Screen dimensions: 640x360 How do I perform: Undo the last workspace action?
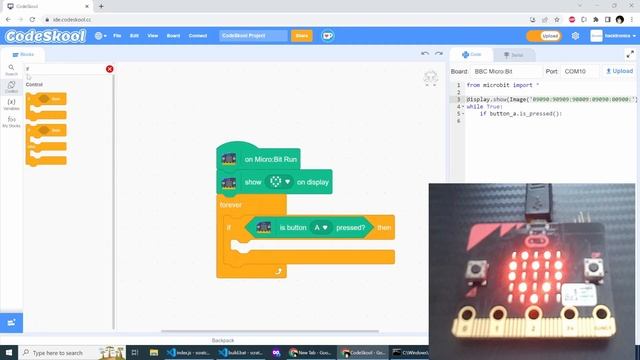(x=425, y=54)
